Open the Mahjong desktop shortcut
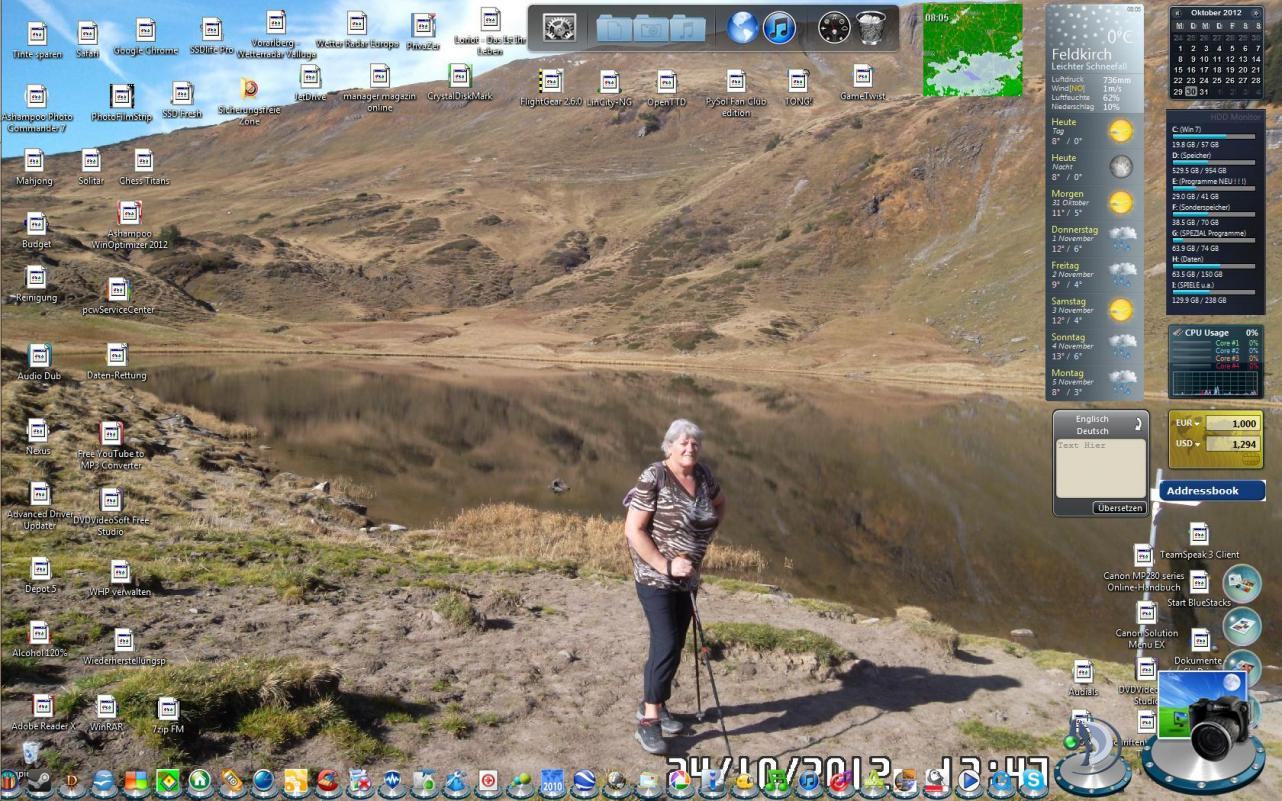 click(34, 167)
